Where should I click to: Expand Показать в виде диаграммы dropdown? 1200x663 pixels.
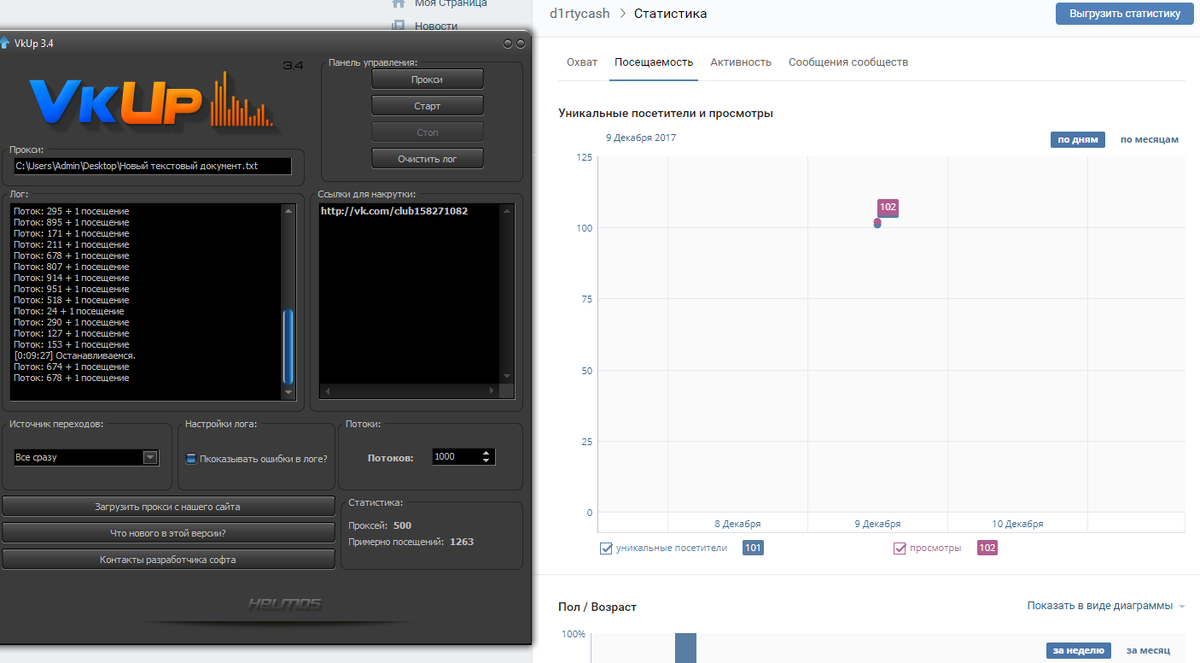[x=1106, y=606]
